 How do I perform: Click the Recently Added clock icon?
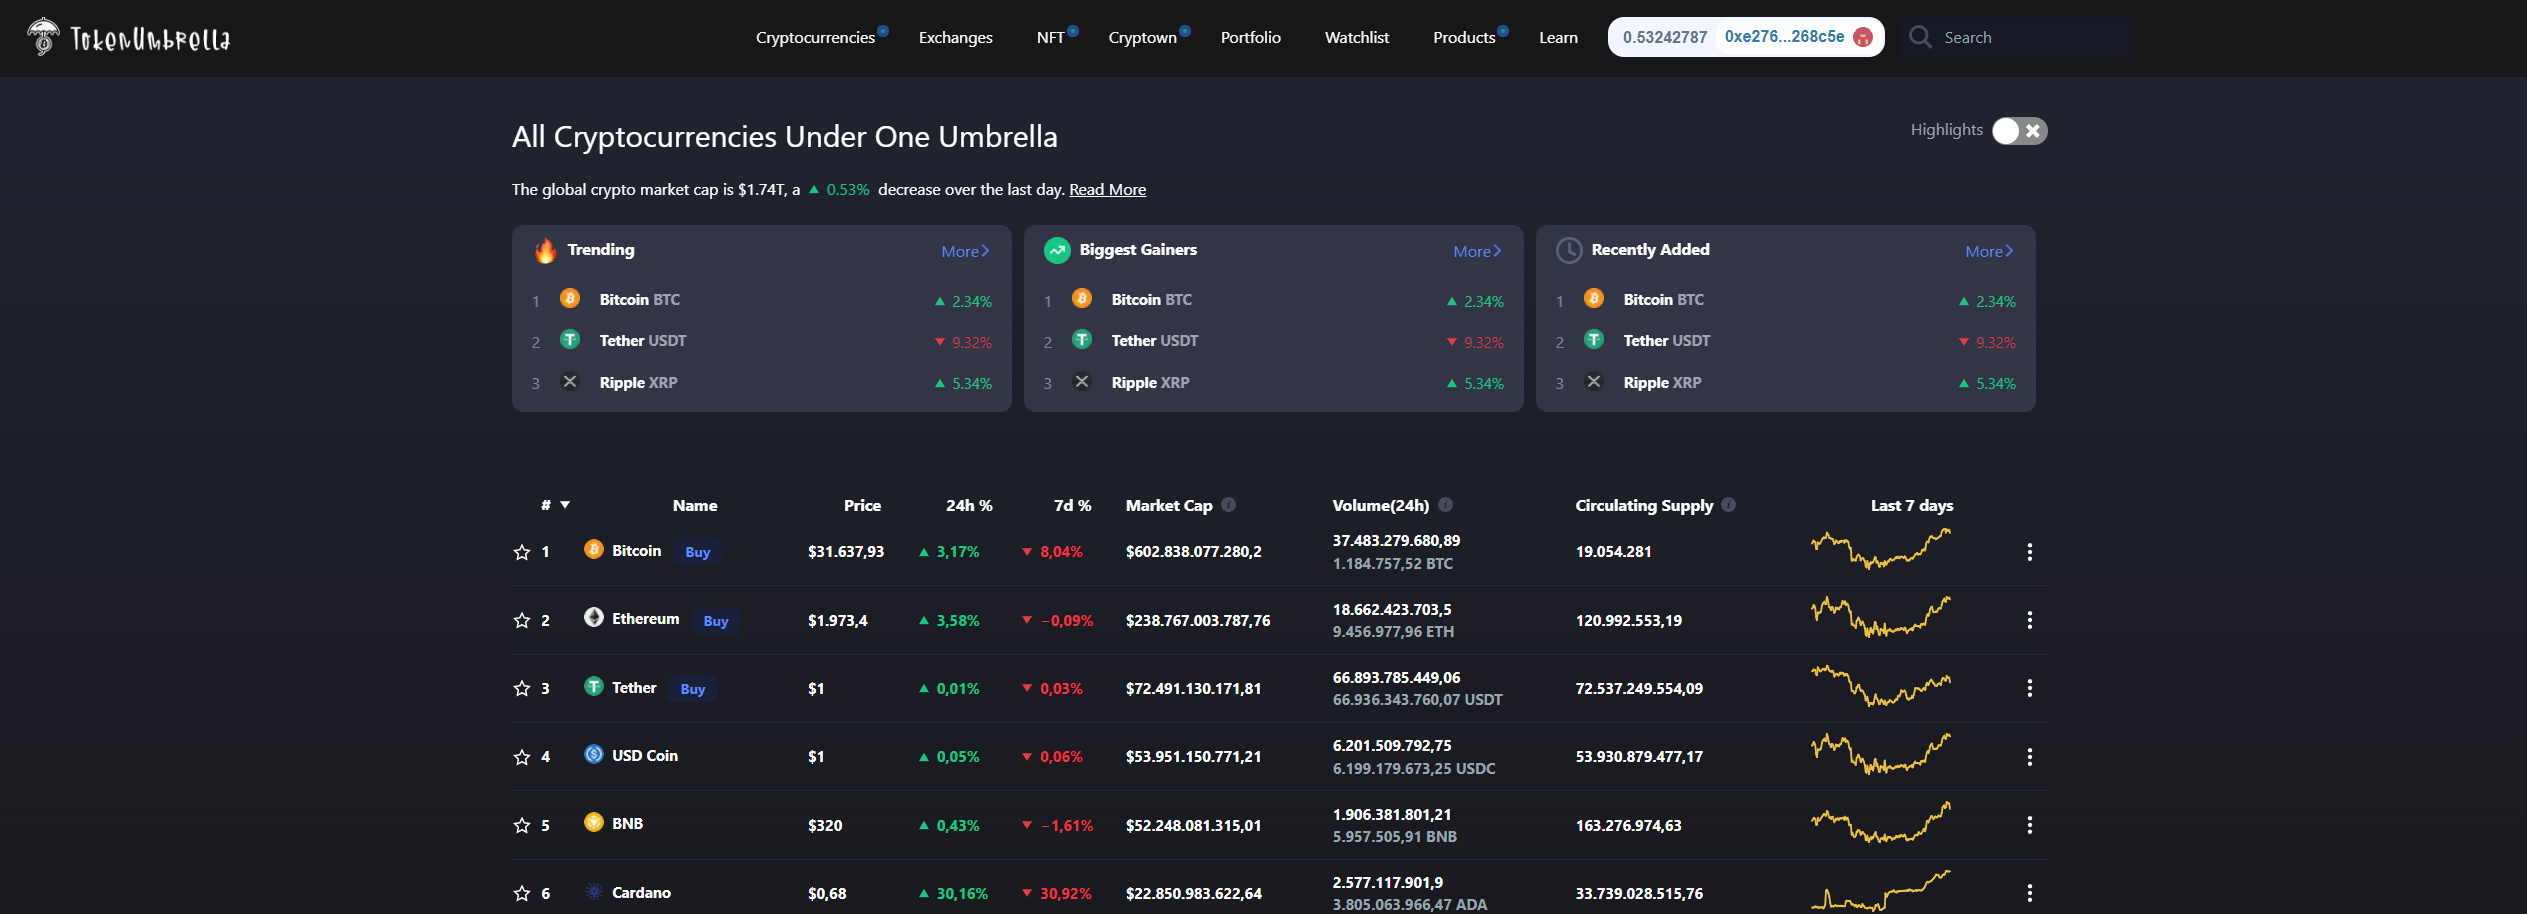(1569, 251)
